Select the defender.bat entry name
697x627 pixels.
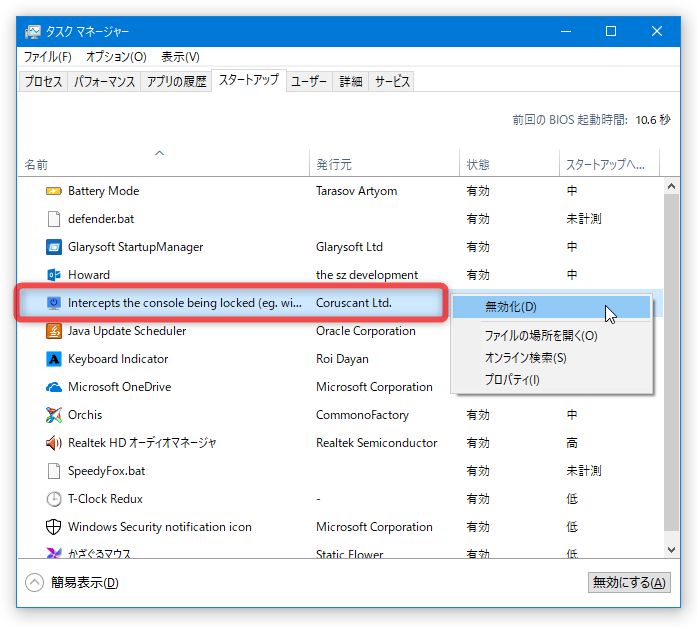click(x=101, y=219)
